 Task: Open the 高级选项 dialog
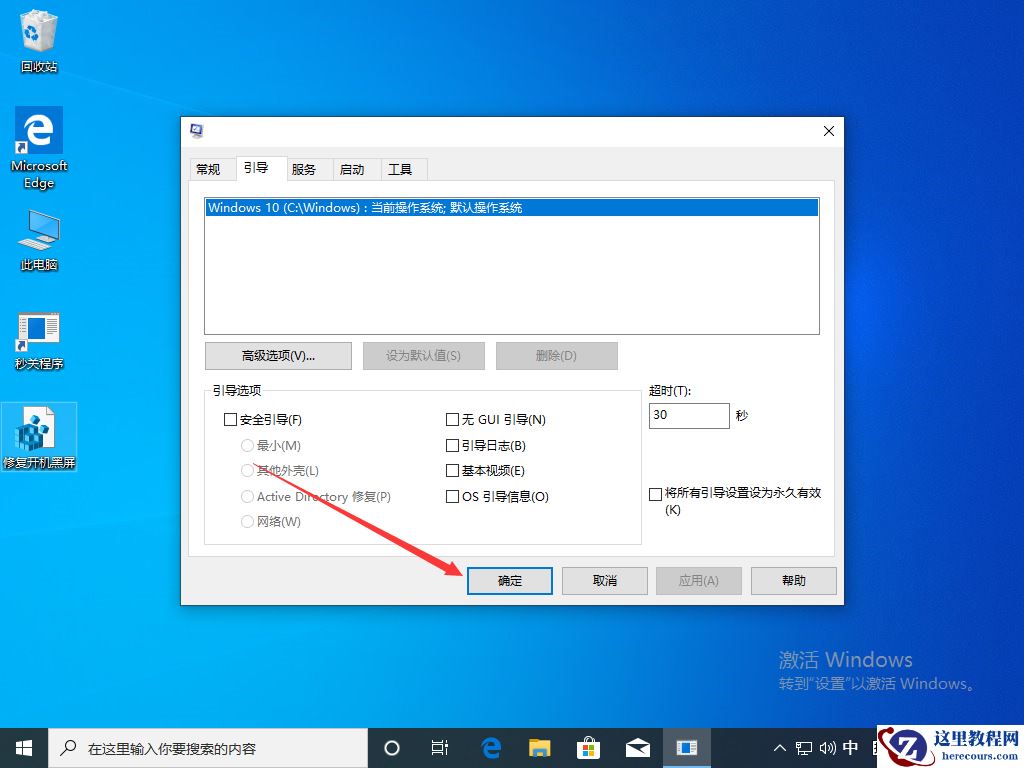pos(278,355)
